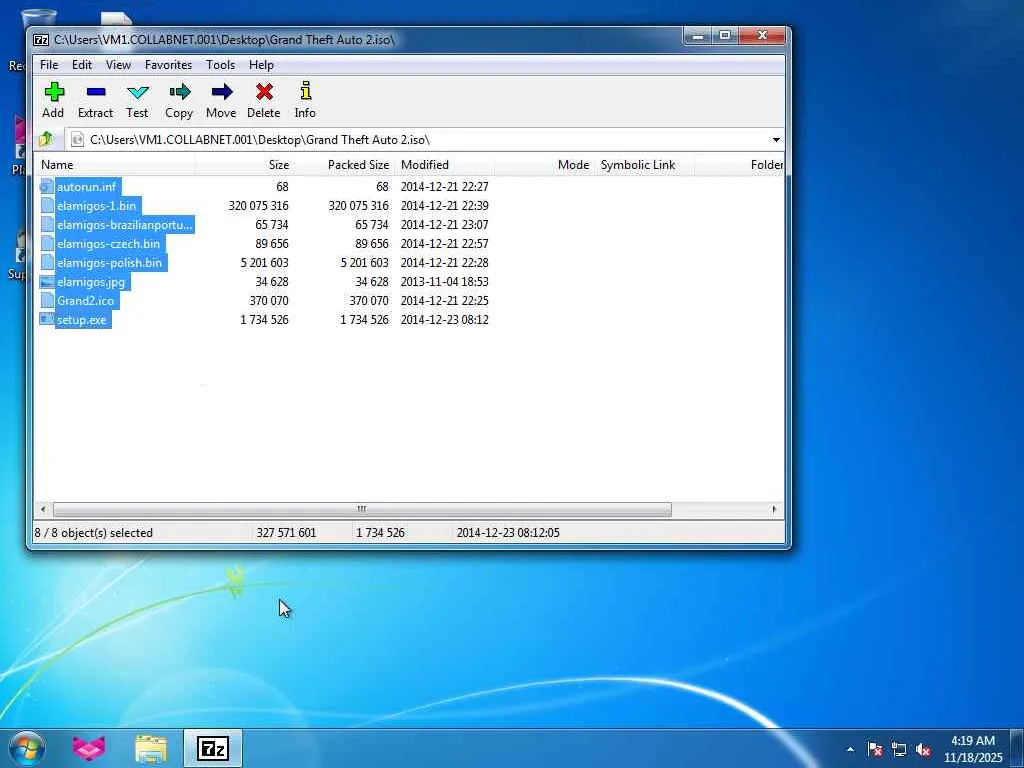
Task: Select the elamigos-czech.bin file
Action: pyautogui.click(x=108, y=244)
